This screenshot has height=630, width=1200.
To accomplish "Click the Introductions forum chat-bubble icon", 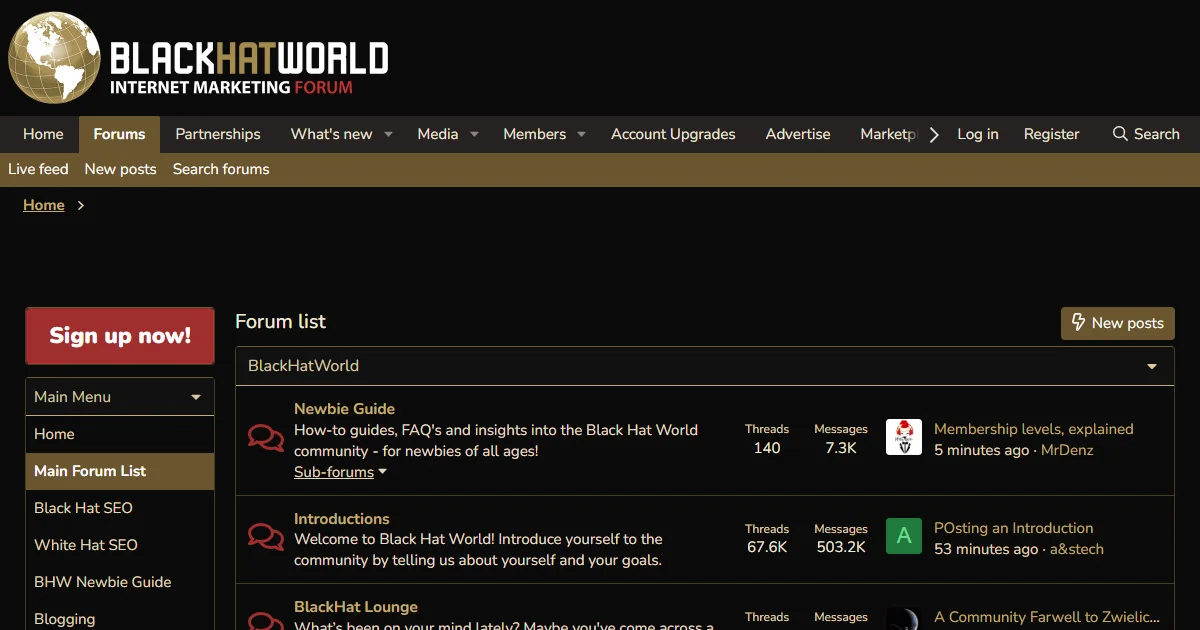I will tap(265, 537).
